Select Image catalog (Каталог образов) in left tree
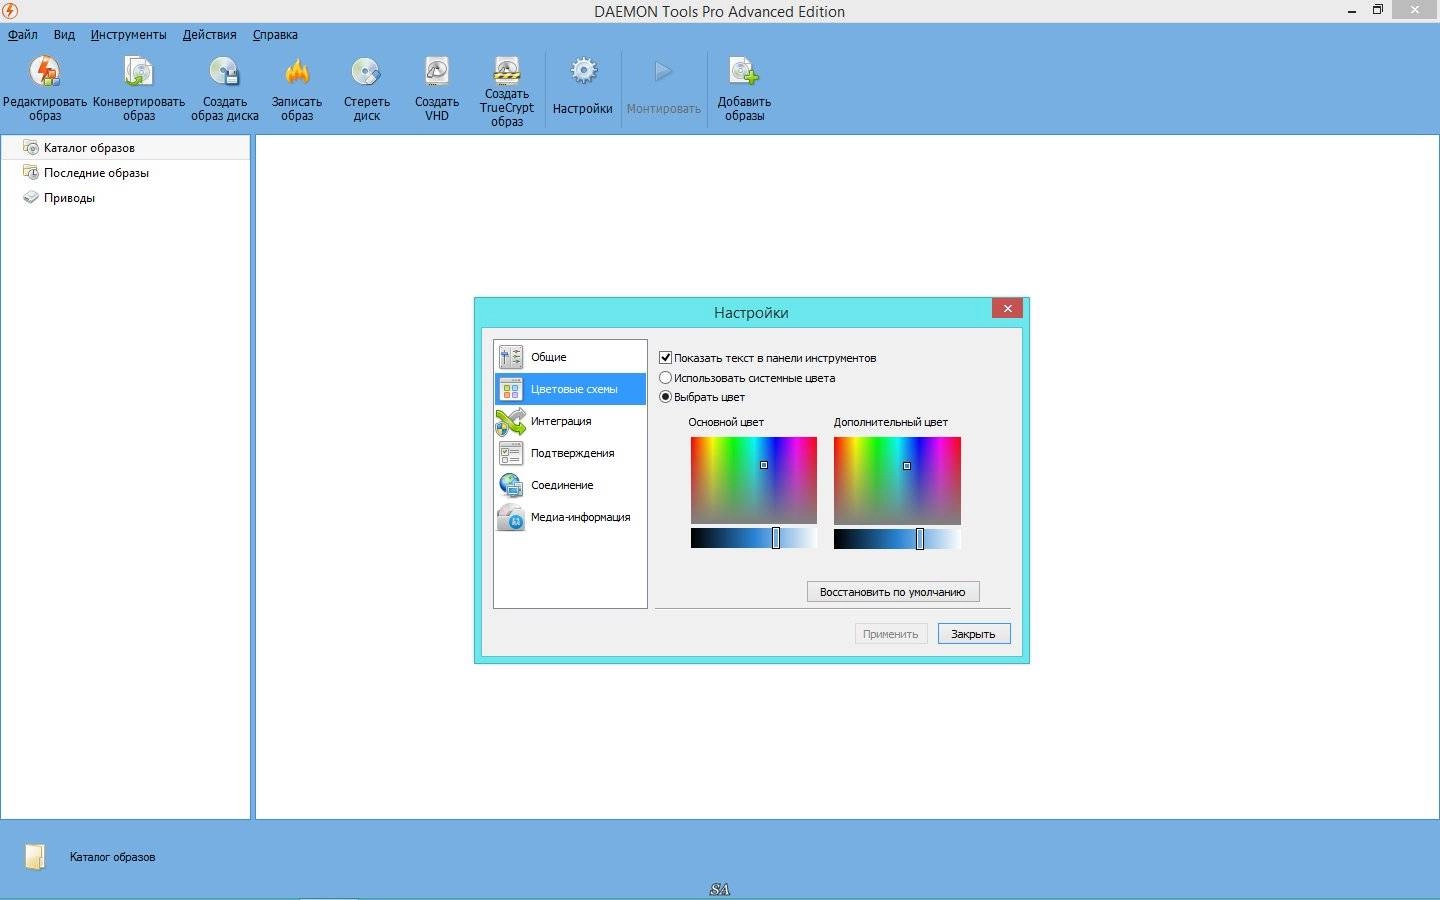The height and width of the screenshot is (900, 1440). tap(125, 147)
